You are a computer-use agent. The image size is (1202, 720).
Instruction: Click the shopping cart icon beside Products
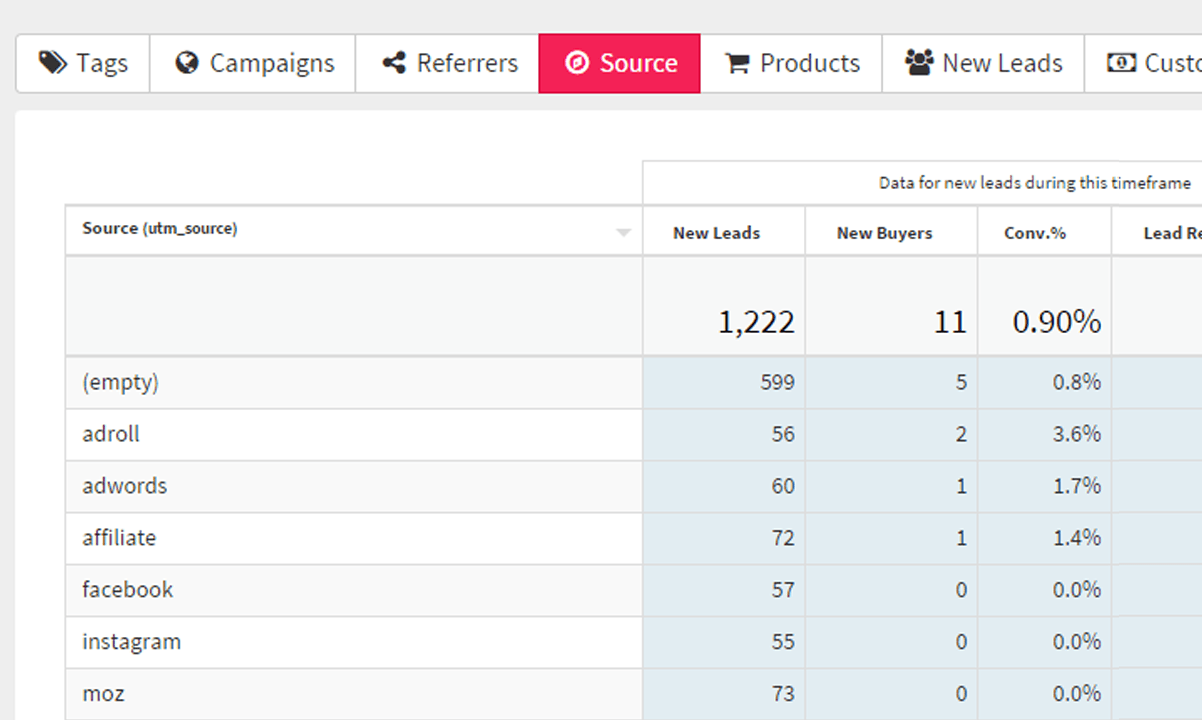(737, 63)
